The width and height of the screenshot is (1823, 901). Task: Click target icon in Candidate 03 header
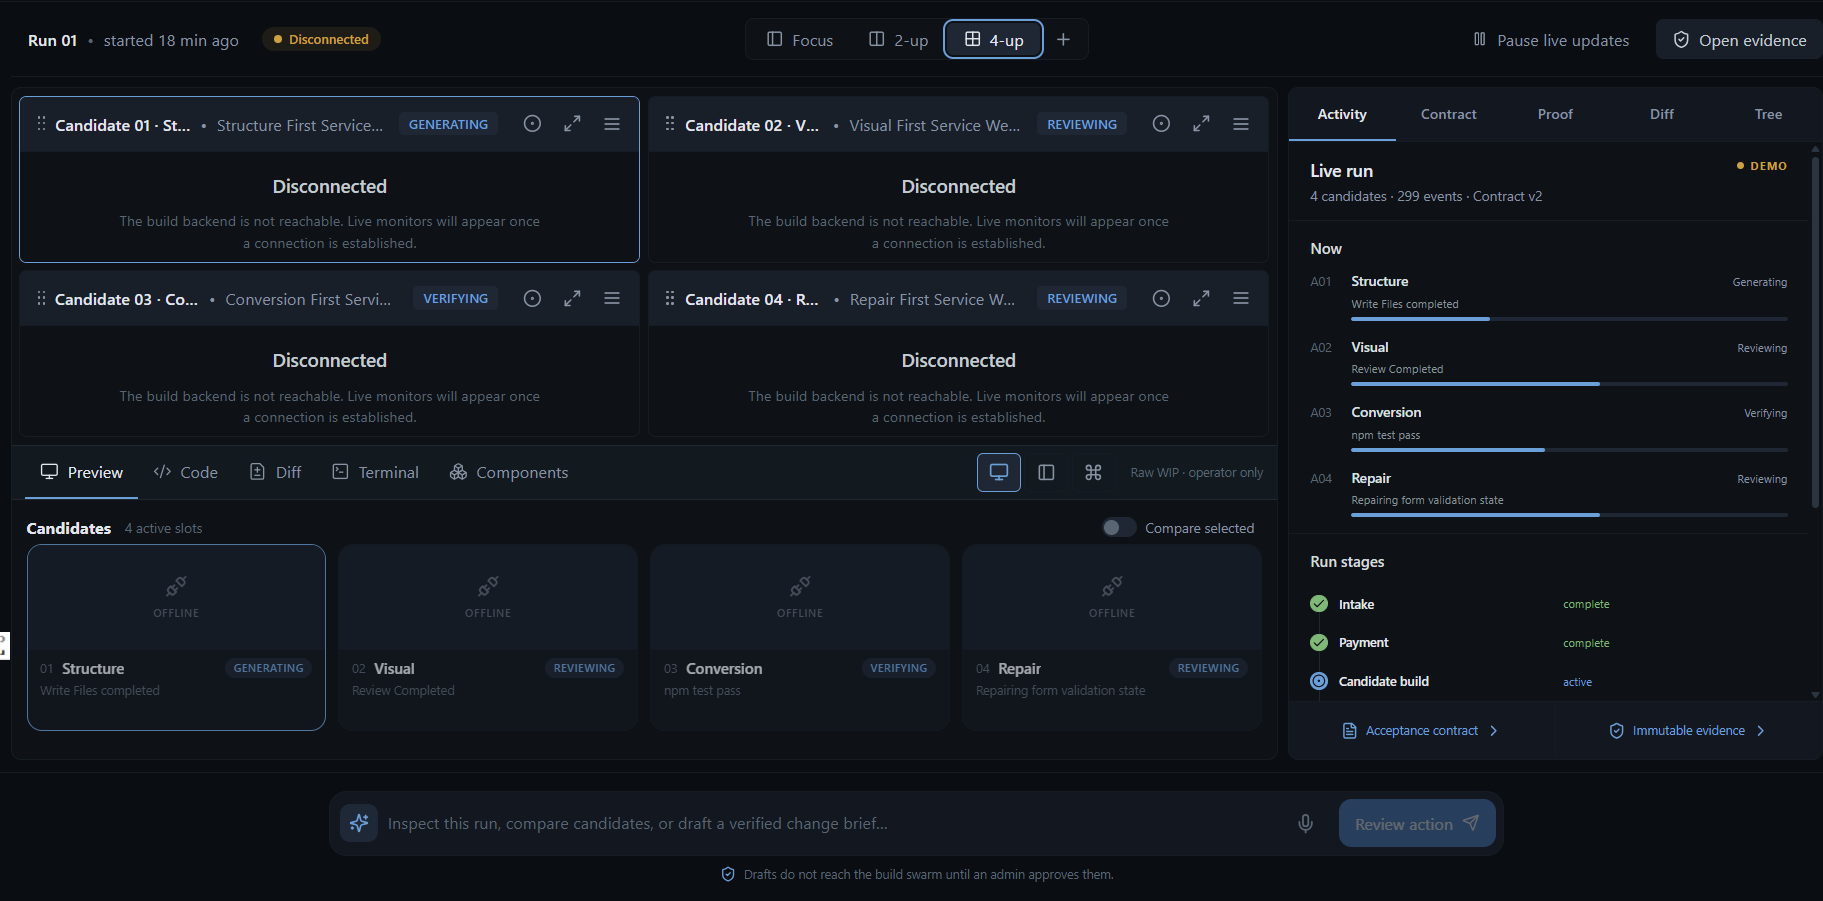pos(532,298)
